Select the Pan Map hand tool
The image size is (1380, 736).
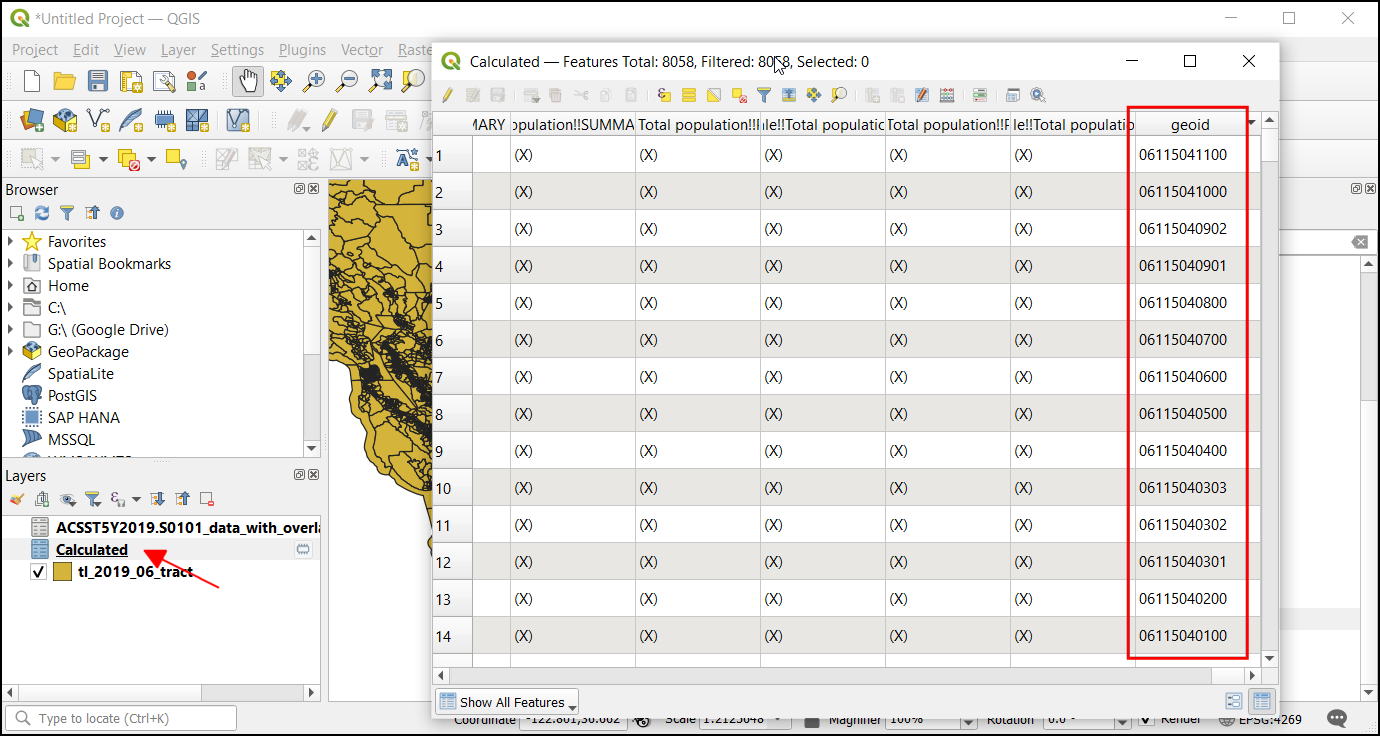click(x=247, y=81)
